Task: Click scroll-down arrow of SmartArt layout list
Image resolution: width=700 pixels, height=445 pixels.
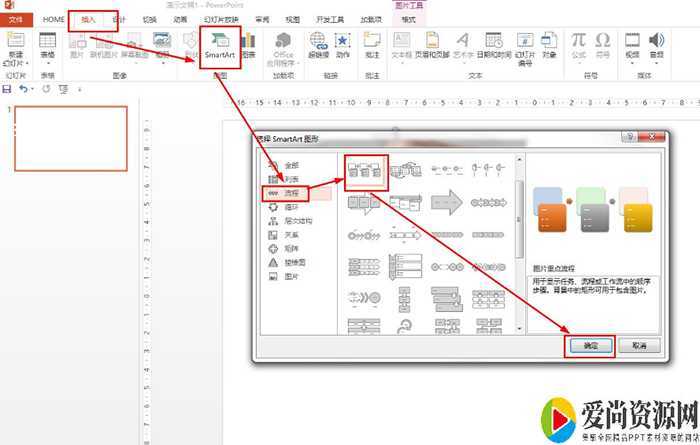Action: pyautogui.click(x=519, y=329)
